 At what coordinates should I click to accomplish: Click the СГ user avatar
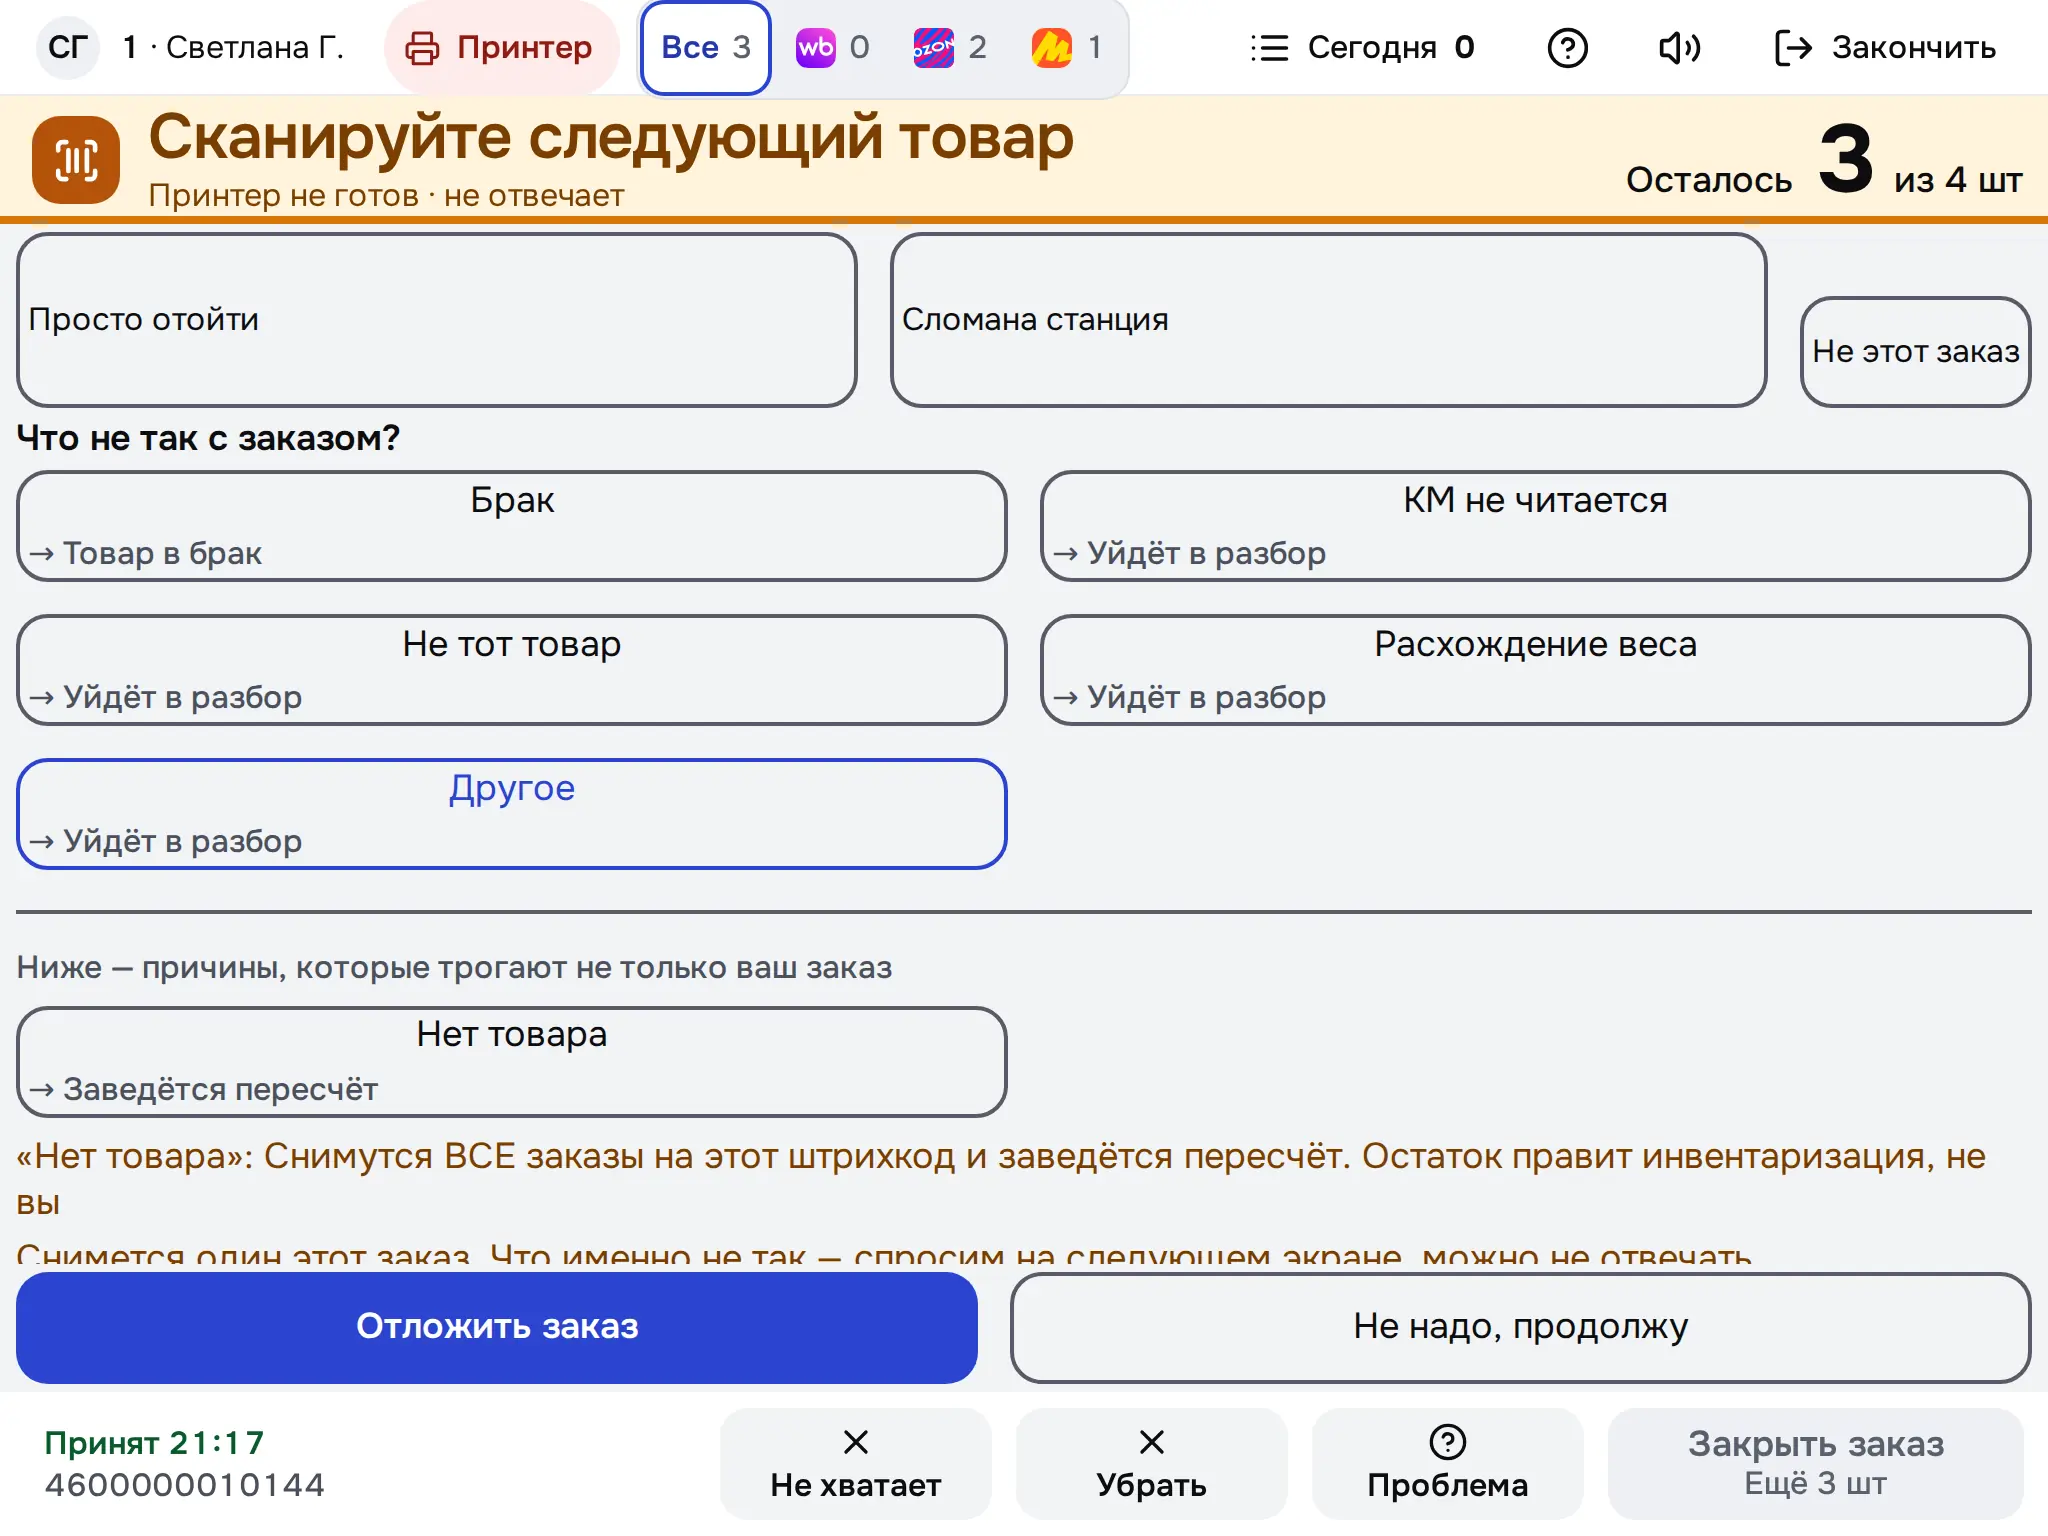pyautogui.click(x=68, y=47)
